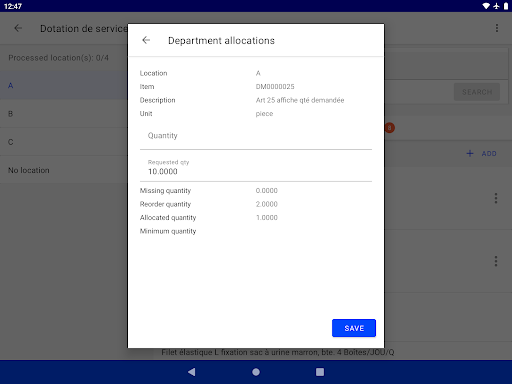Click the SEARCH button in the background

click(x=477, y=92)
